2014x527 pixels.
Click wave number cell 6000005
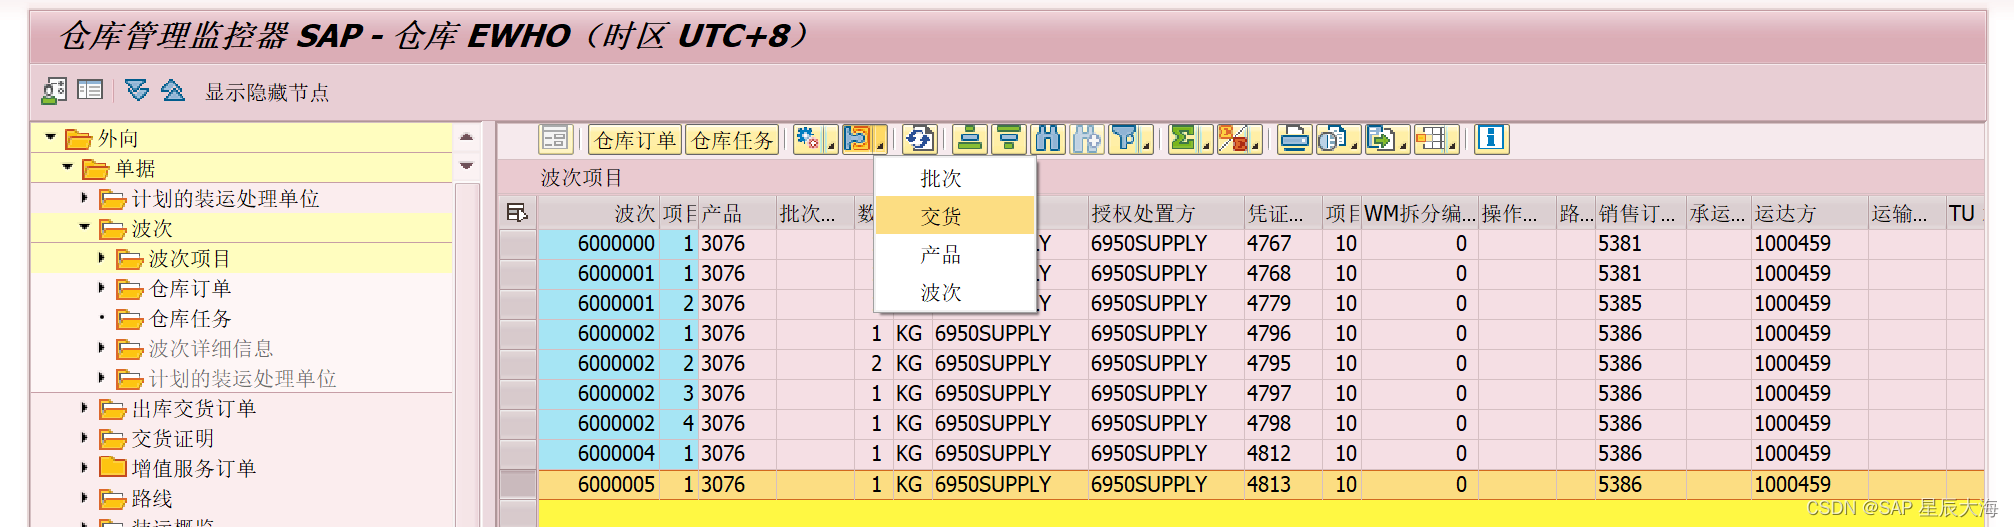click(598, 484)
